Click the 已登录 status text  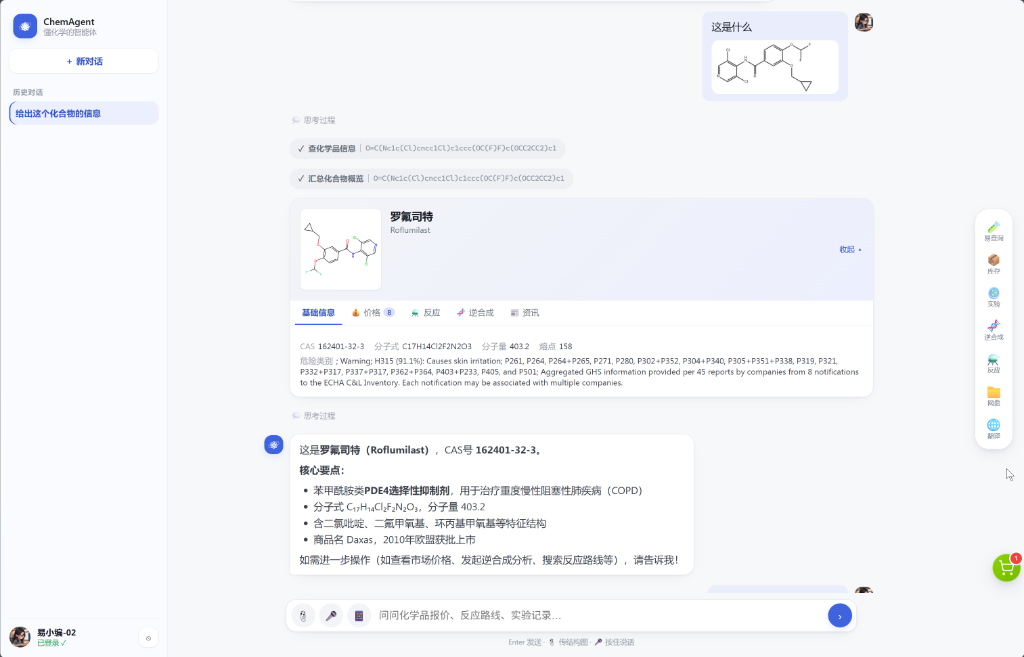(52, 643)
